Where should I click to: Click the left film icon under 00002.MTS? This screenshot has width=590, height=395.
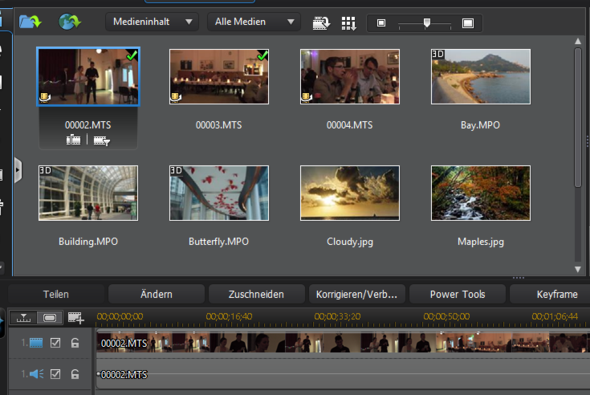pos(73,140)
